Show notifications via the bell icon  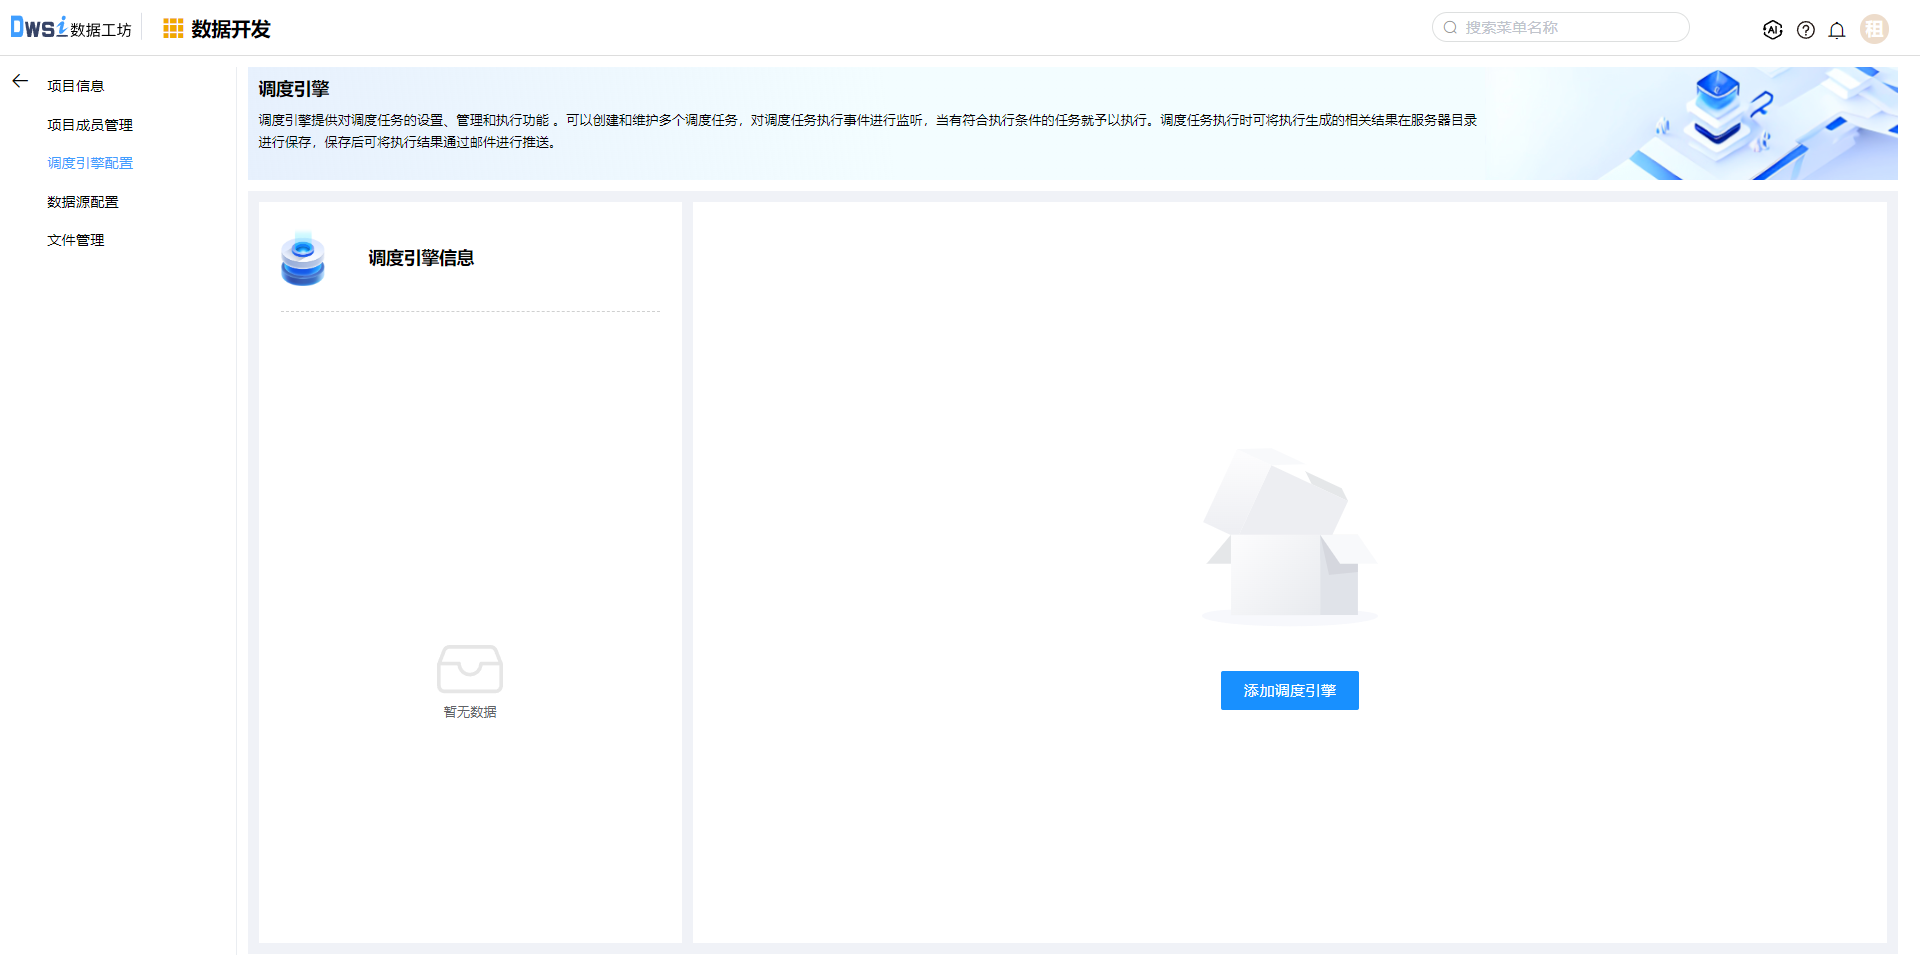1837,30
